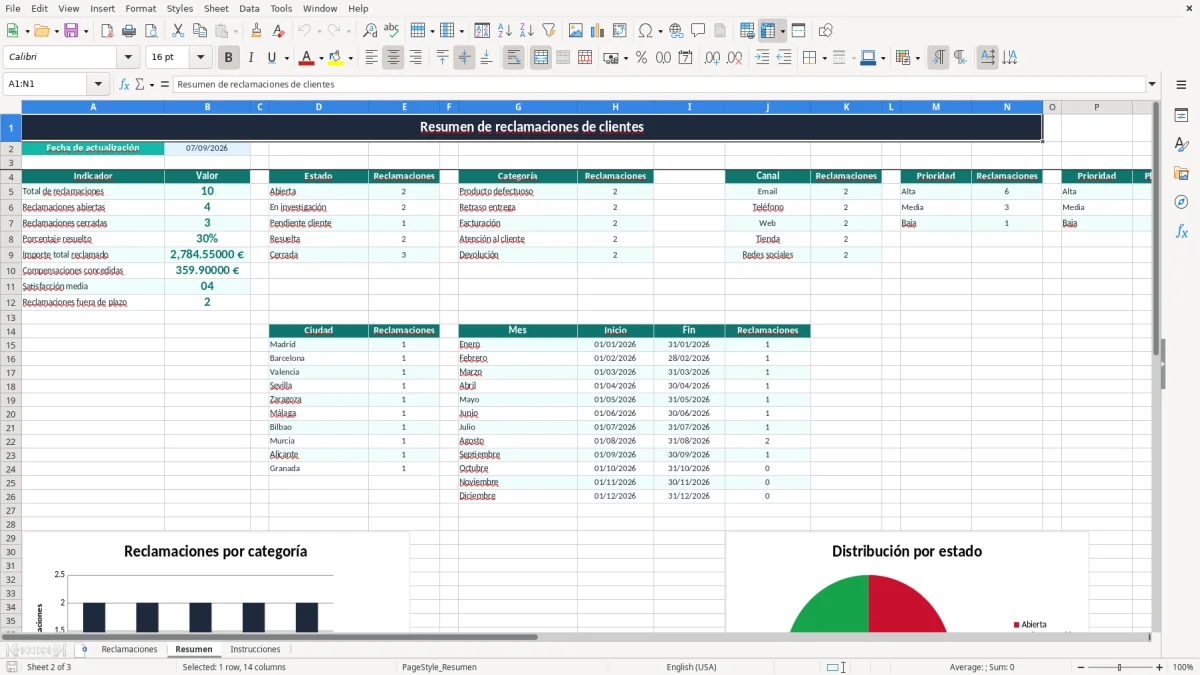Select column header H
The height and width of the screenshot is (675, 1200).
615,107
